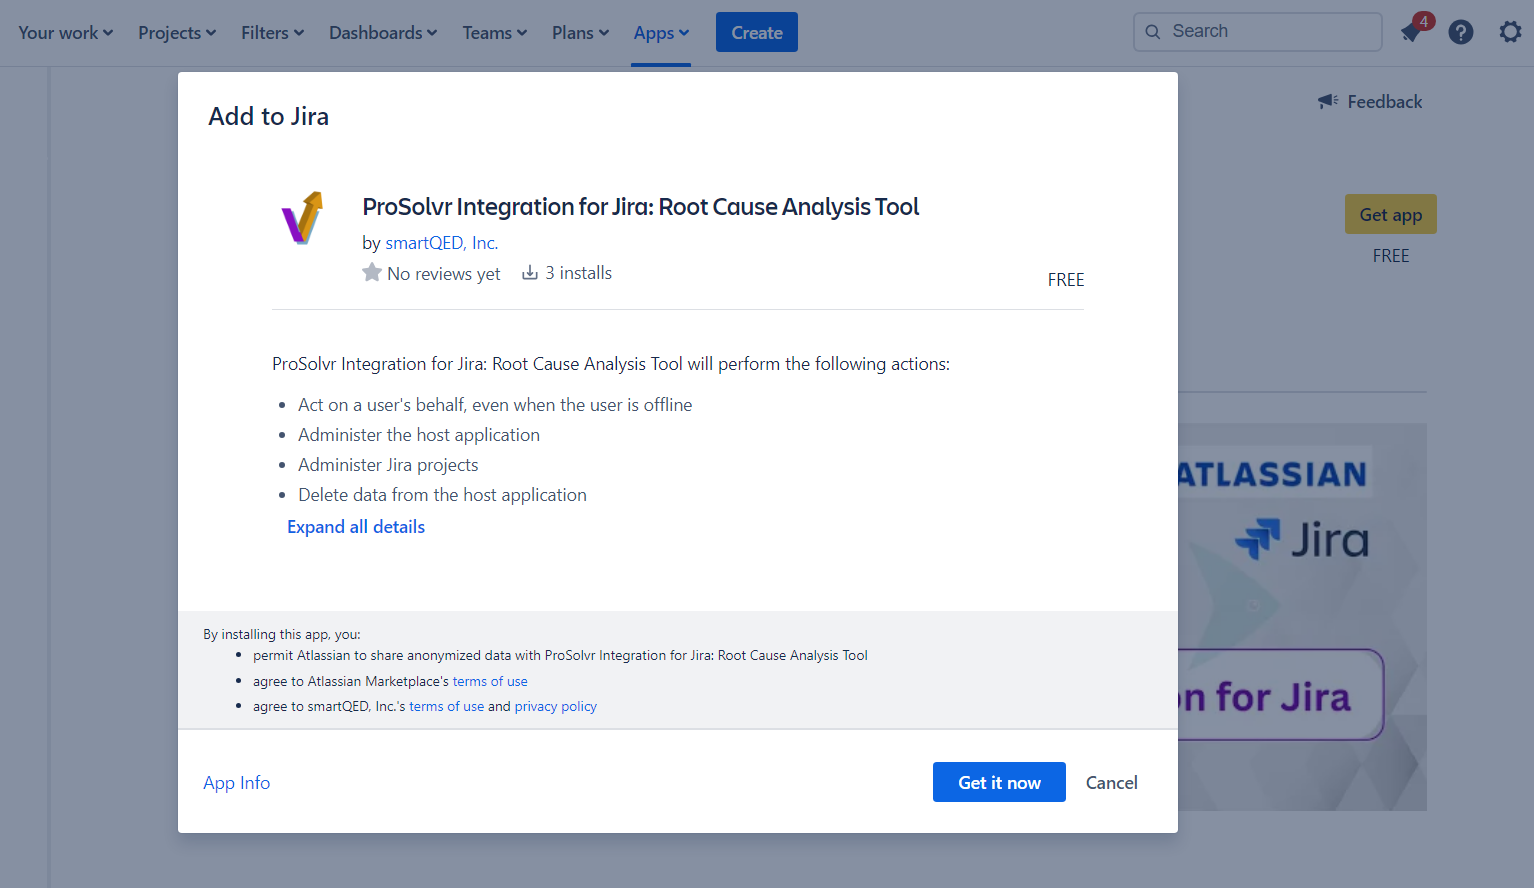Click 'Delete data from the host application'
The image size is (1534, 888).
442,495
